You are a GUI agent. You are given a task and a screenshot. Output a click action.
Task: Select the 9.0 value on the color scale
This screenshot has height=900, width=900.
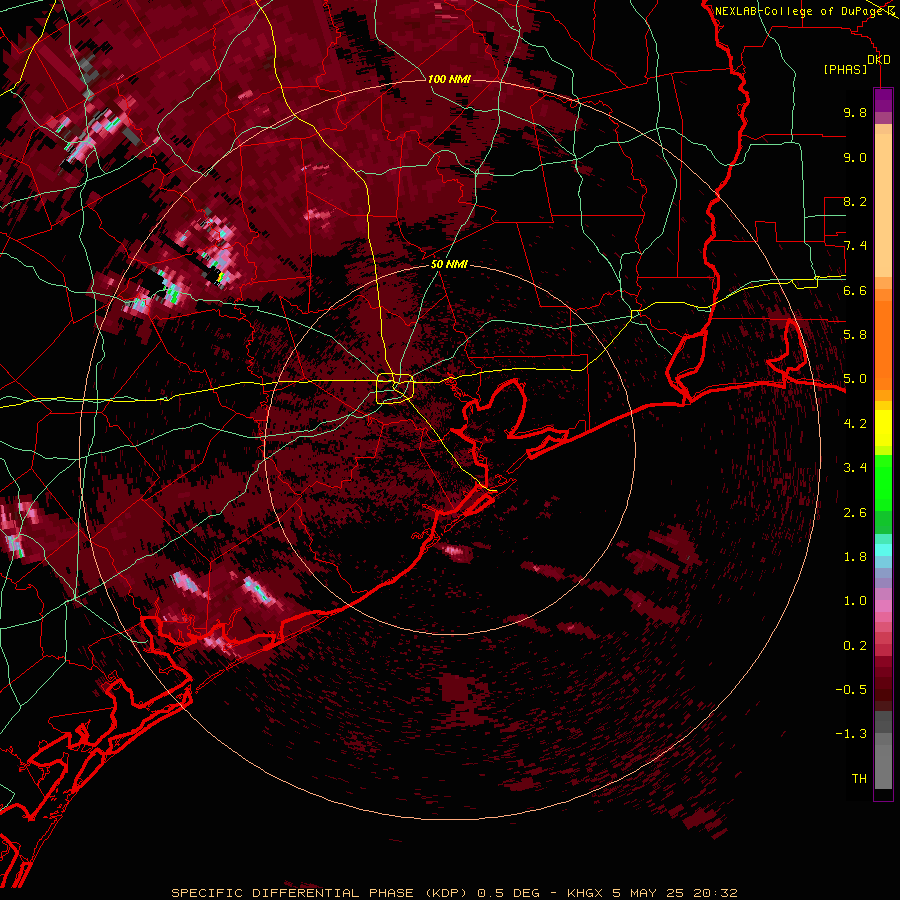coord(855,157)
